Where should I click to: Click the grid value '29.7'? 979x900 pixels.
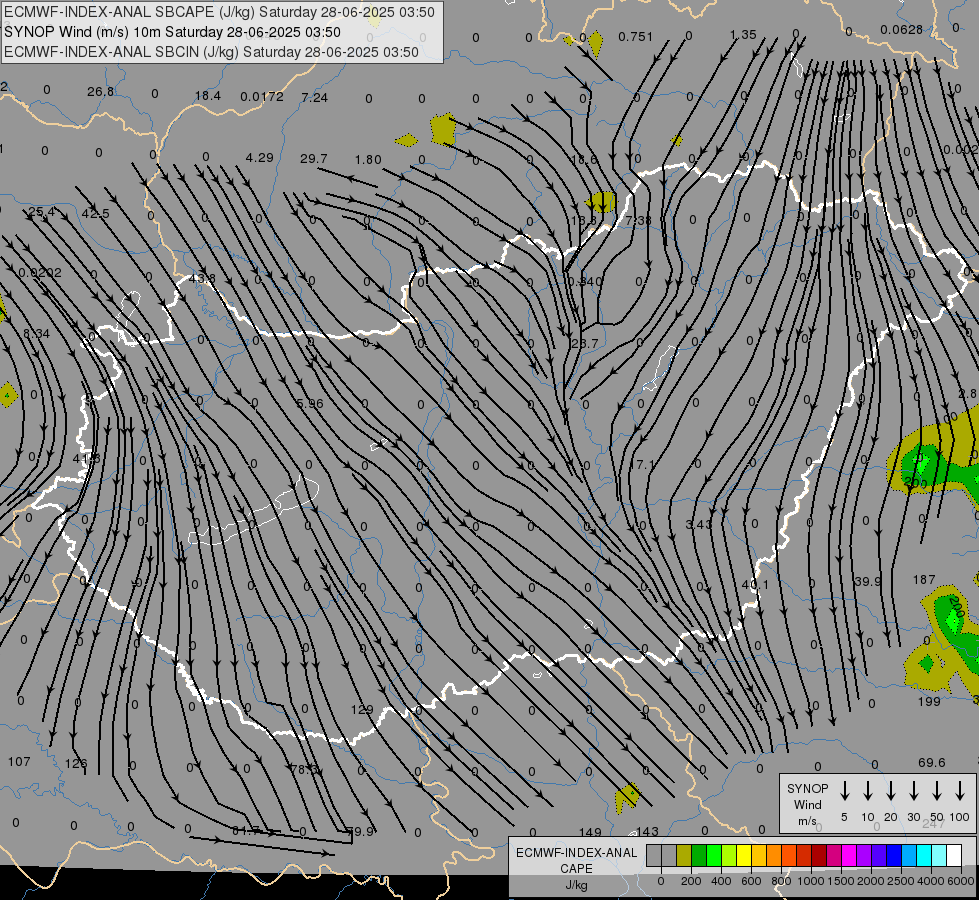pos(313,159)
